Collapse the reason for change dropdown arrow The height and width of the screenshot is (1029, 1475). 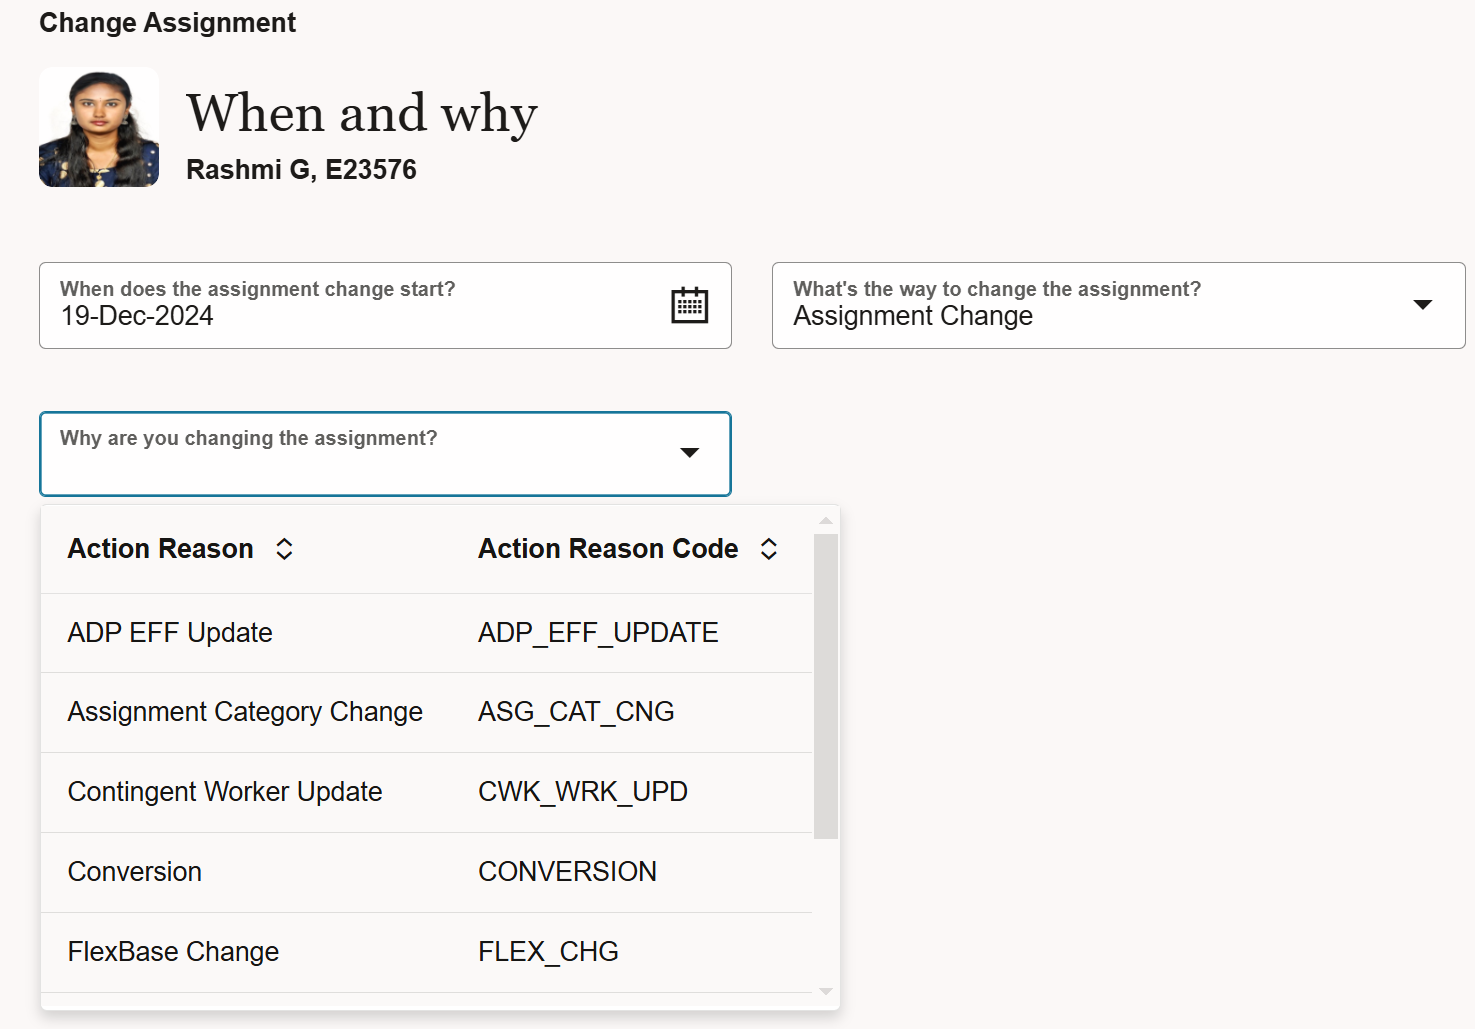click(689, 453)
